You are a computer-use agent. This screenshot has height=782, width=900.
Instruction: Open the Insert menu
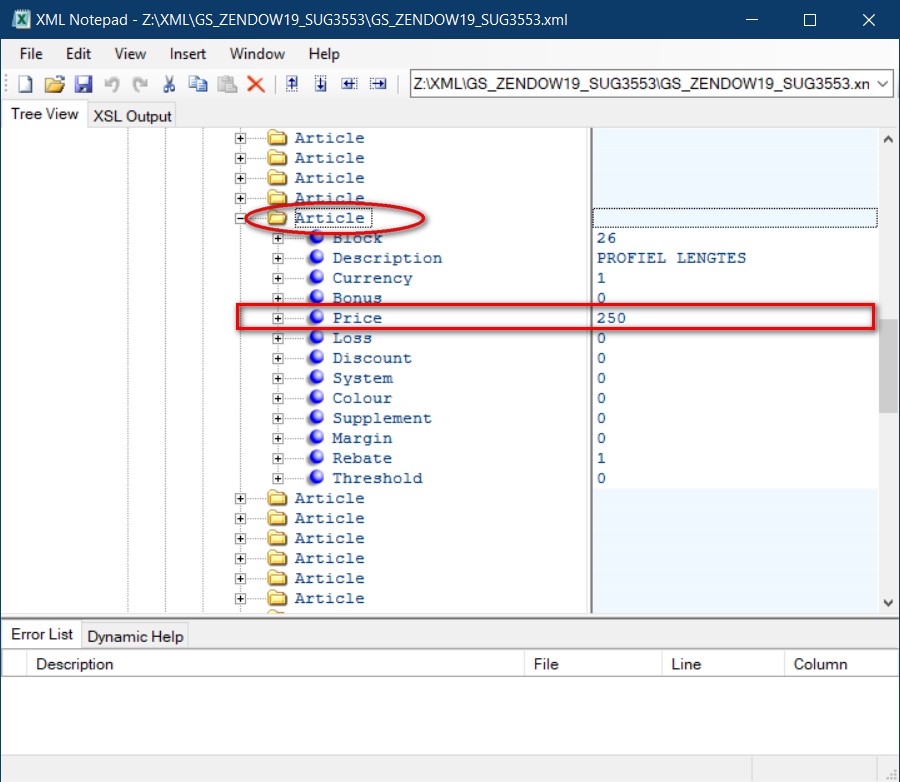[188, 54]
